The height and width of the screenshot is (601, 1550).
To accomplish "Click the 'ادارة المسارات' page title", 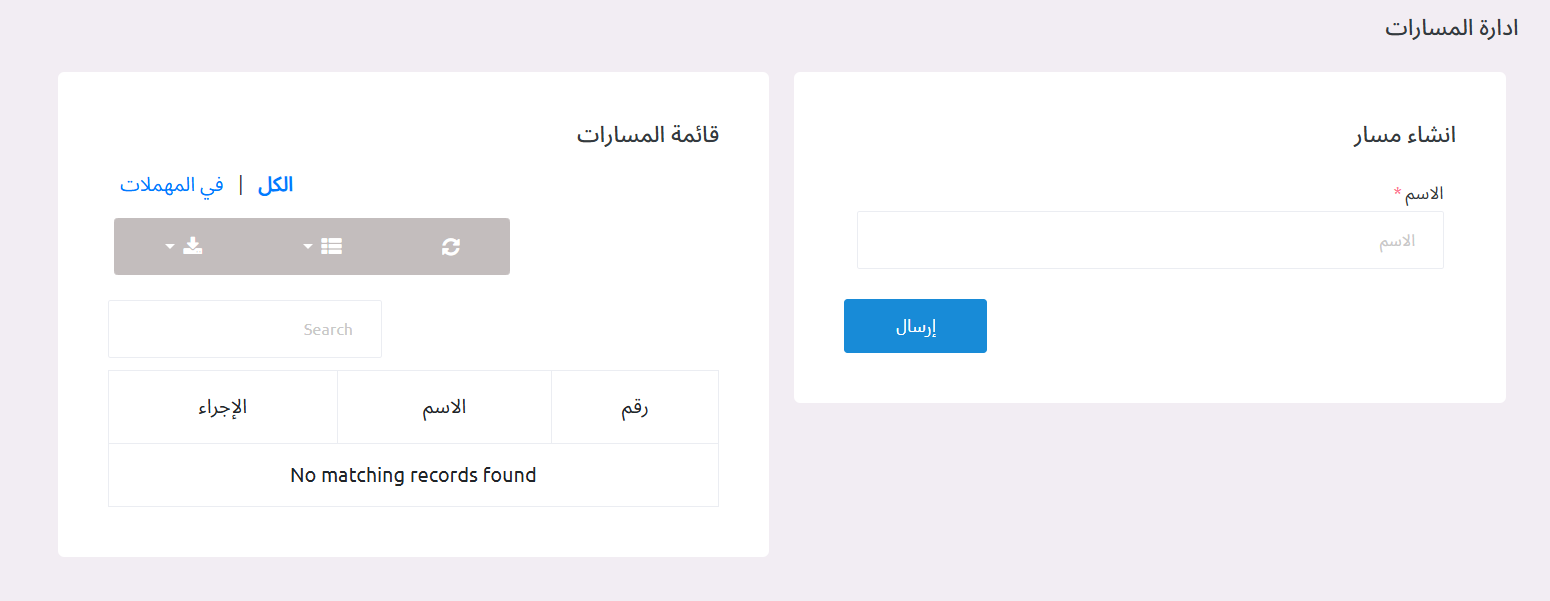I will 1451,27.
